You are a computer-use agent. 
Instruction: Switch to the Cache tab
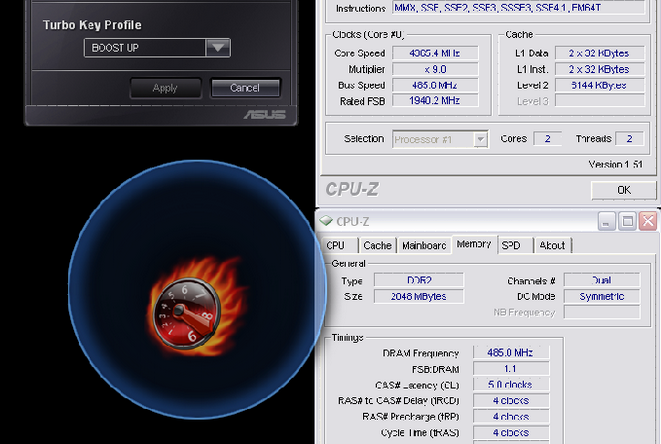coord(378,245)
